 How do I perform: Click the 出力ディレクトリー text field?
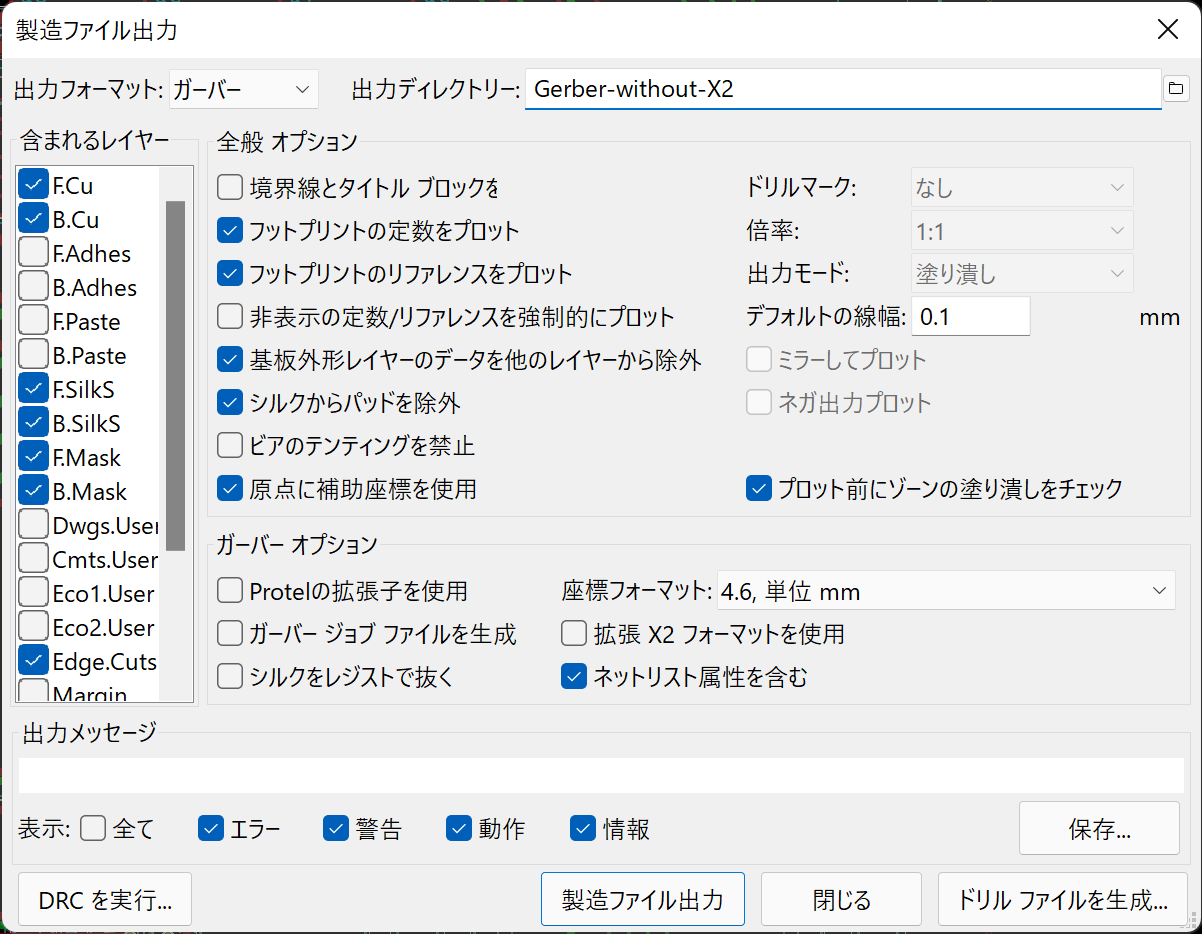pyautogui.click(x=842, y=89)
